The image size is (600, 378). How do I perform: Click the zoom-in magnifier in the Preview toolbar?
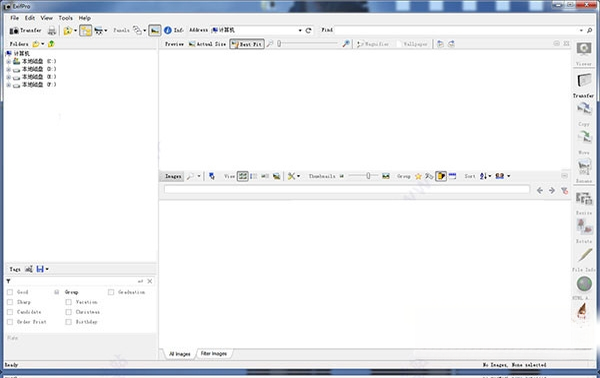pos(346,44)
